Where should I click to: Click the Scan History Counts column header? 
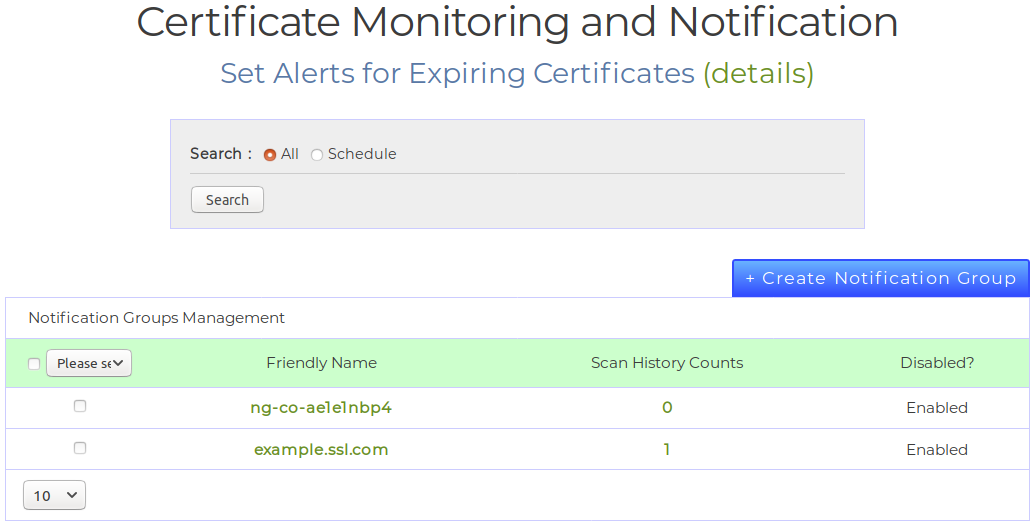pos(666,363)
